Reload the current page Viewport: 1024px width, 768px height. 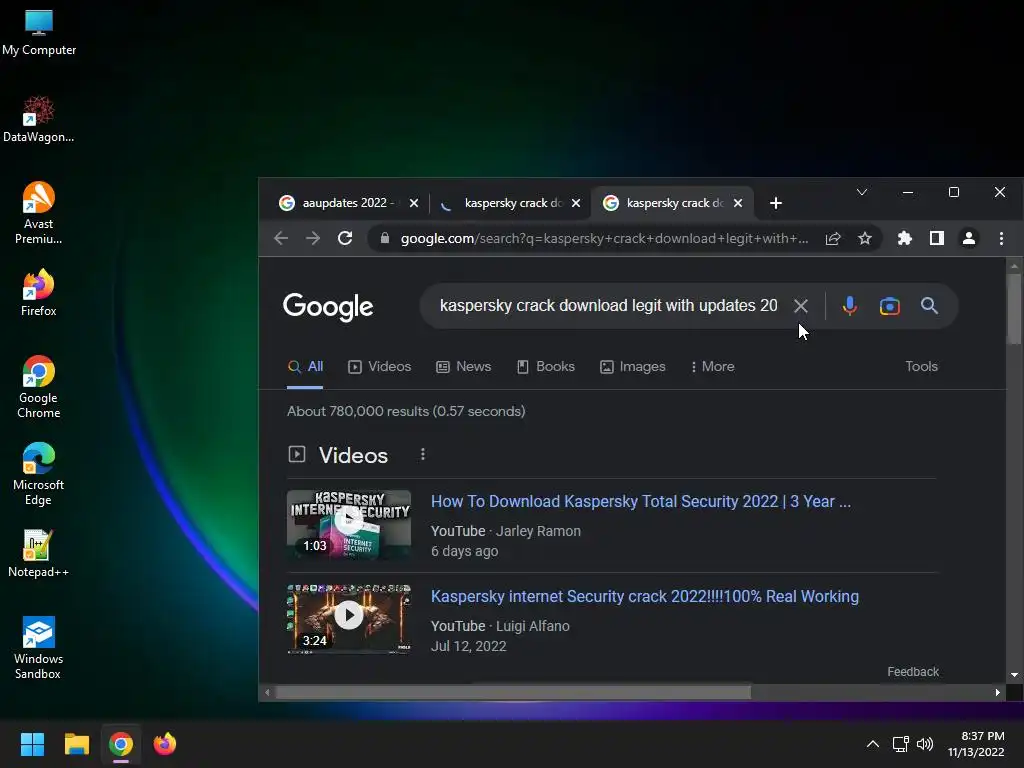[x=345, y=238]
